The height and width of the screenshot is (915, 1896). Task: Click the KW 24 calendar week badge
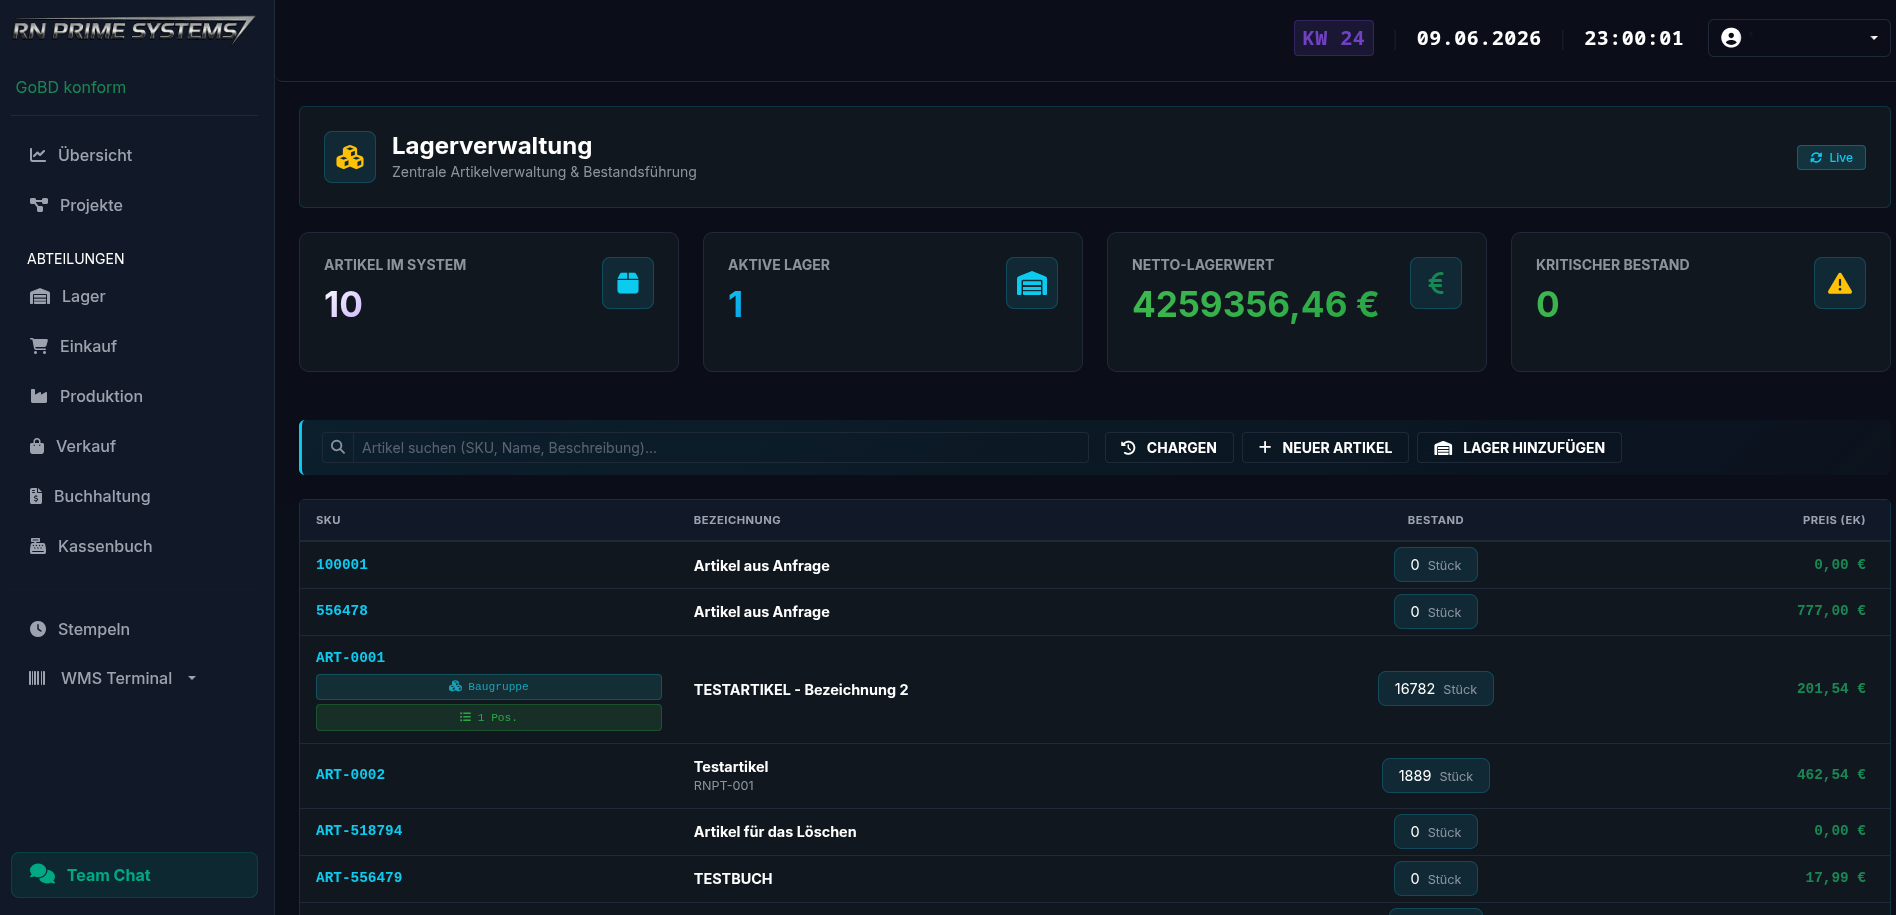pos(1333,38)
